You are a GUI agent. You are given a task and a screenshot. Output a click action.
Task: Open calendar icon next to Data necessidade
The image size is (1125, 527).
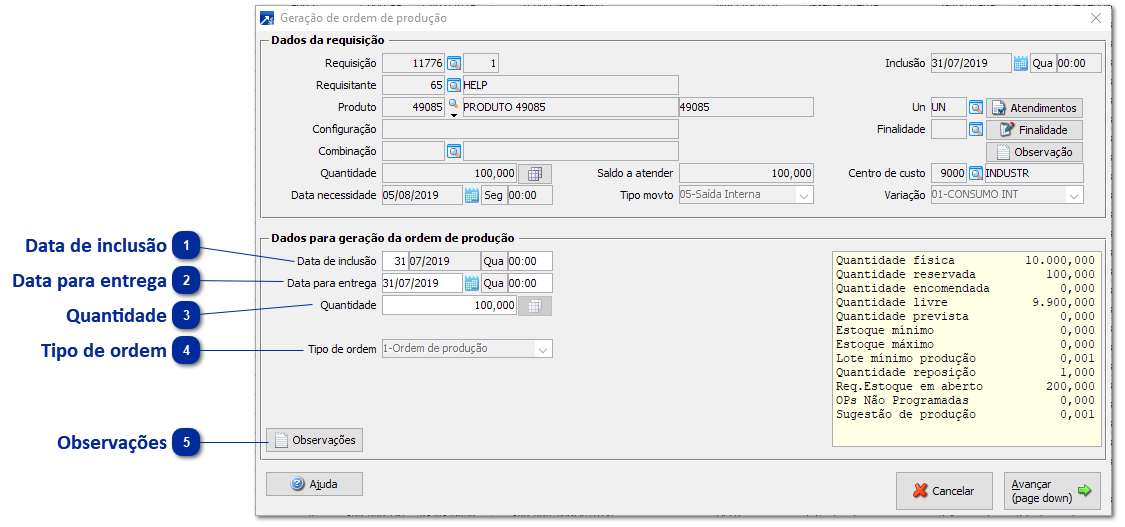tap(471, 195)
